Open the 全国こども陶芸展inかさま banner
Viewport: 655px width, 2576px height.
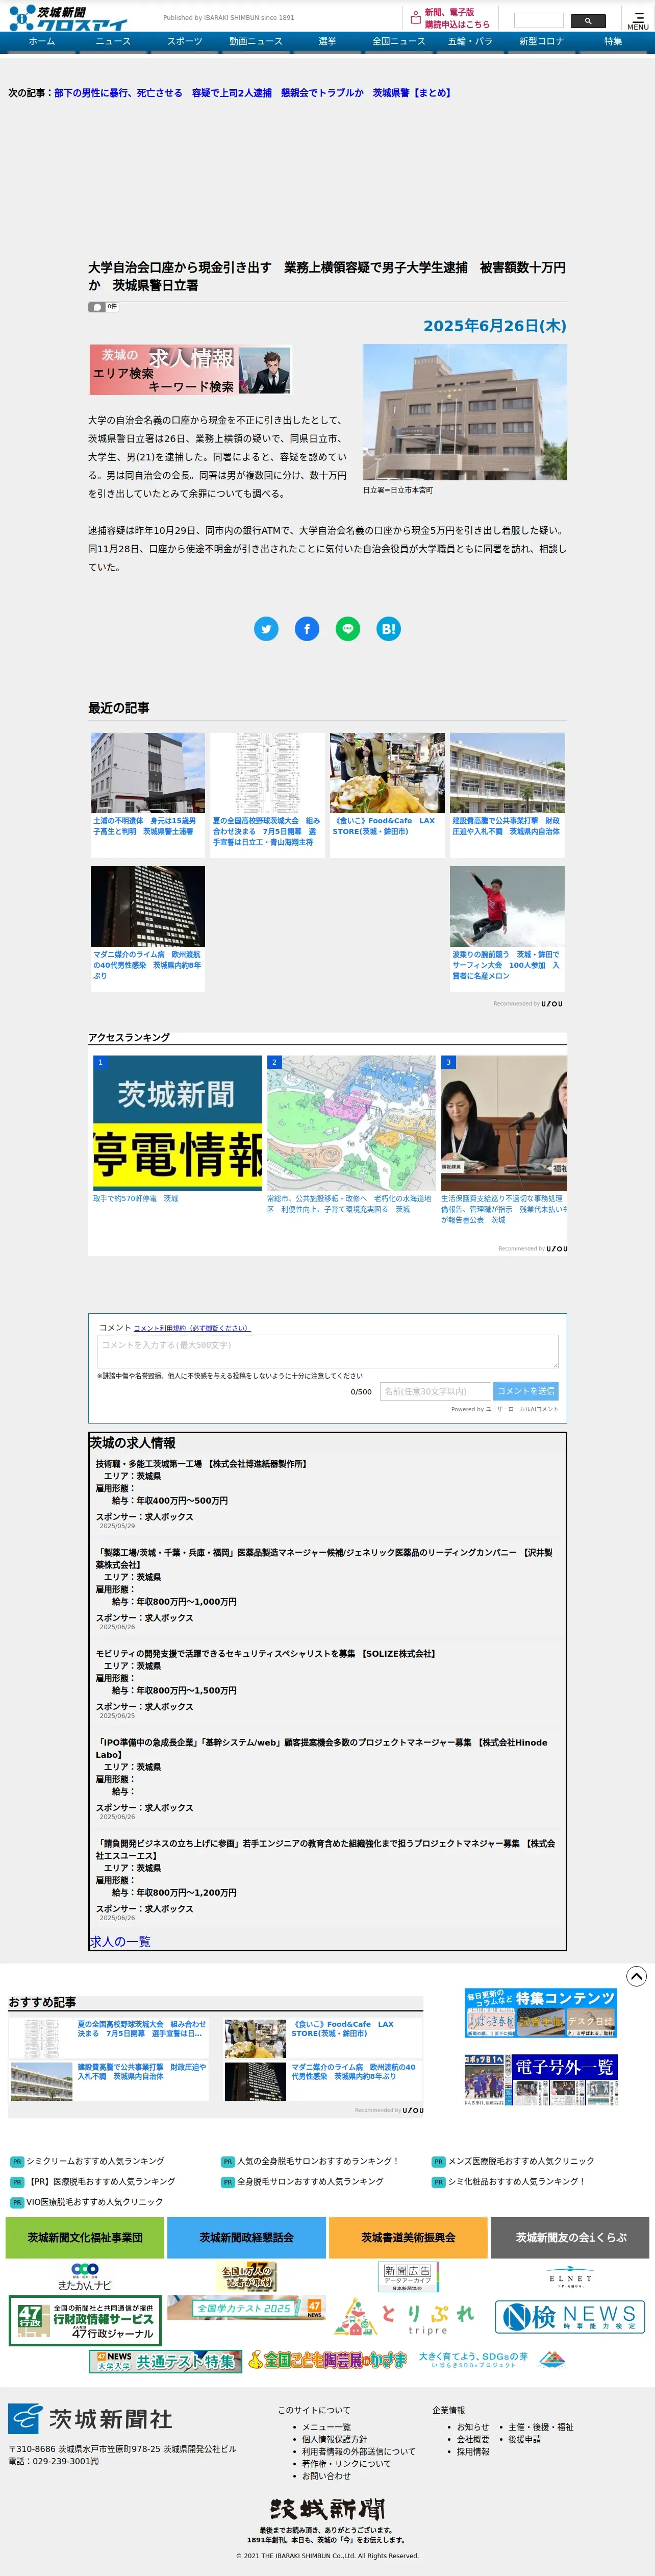[x=328, y=2360]
